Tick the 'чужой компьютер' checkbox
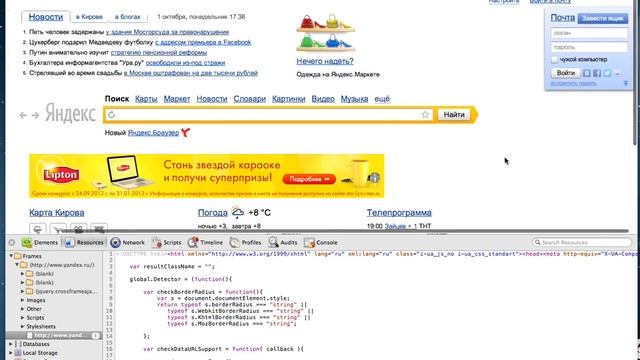This screenshot has height=360, width=640. click(x=554, y=60)
